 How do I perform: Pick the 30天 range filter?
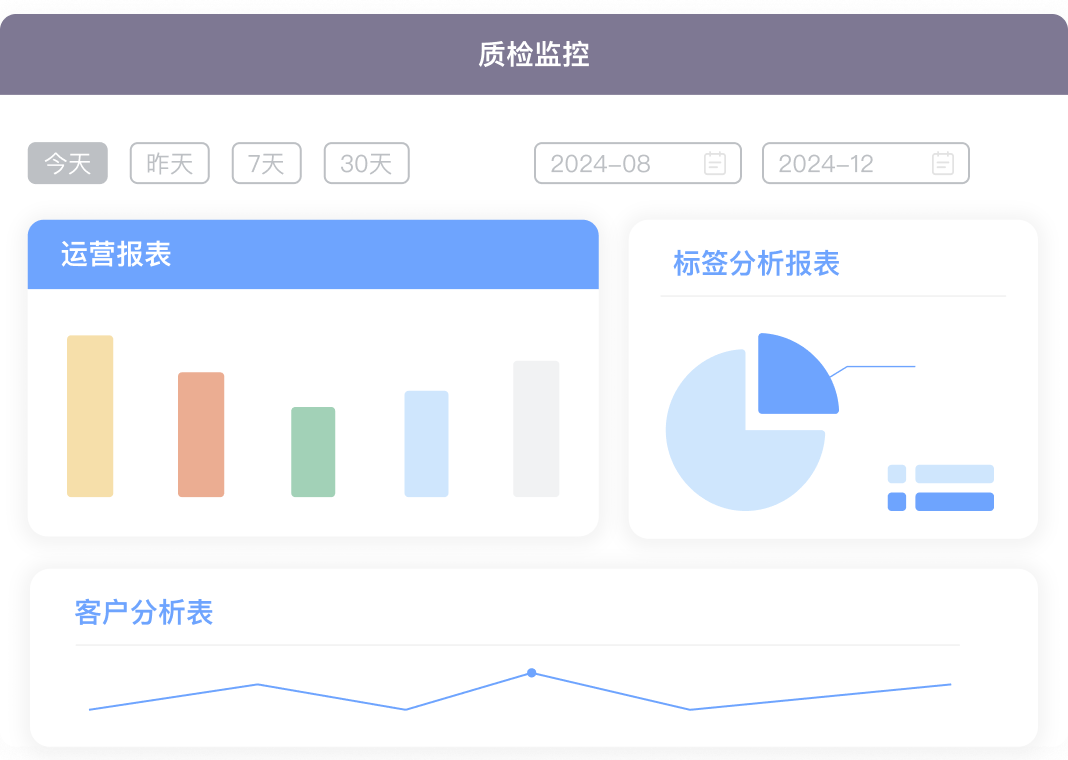point(366,163)
